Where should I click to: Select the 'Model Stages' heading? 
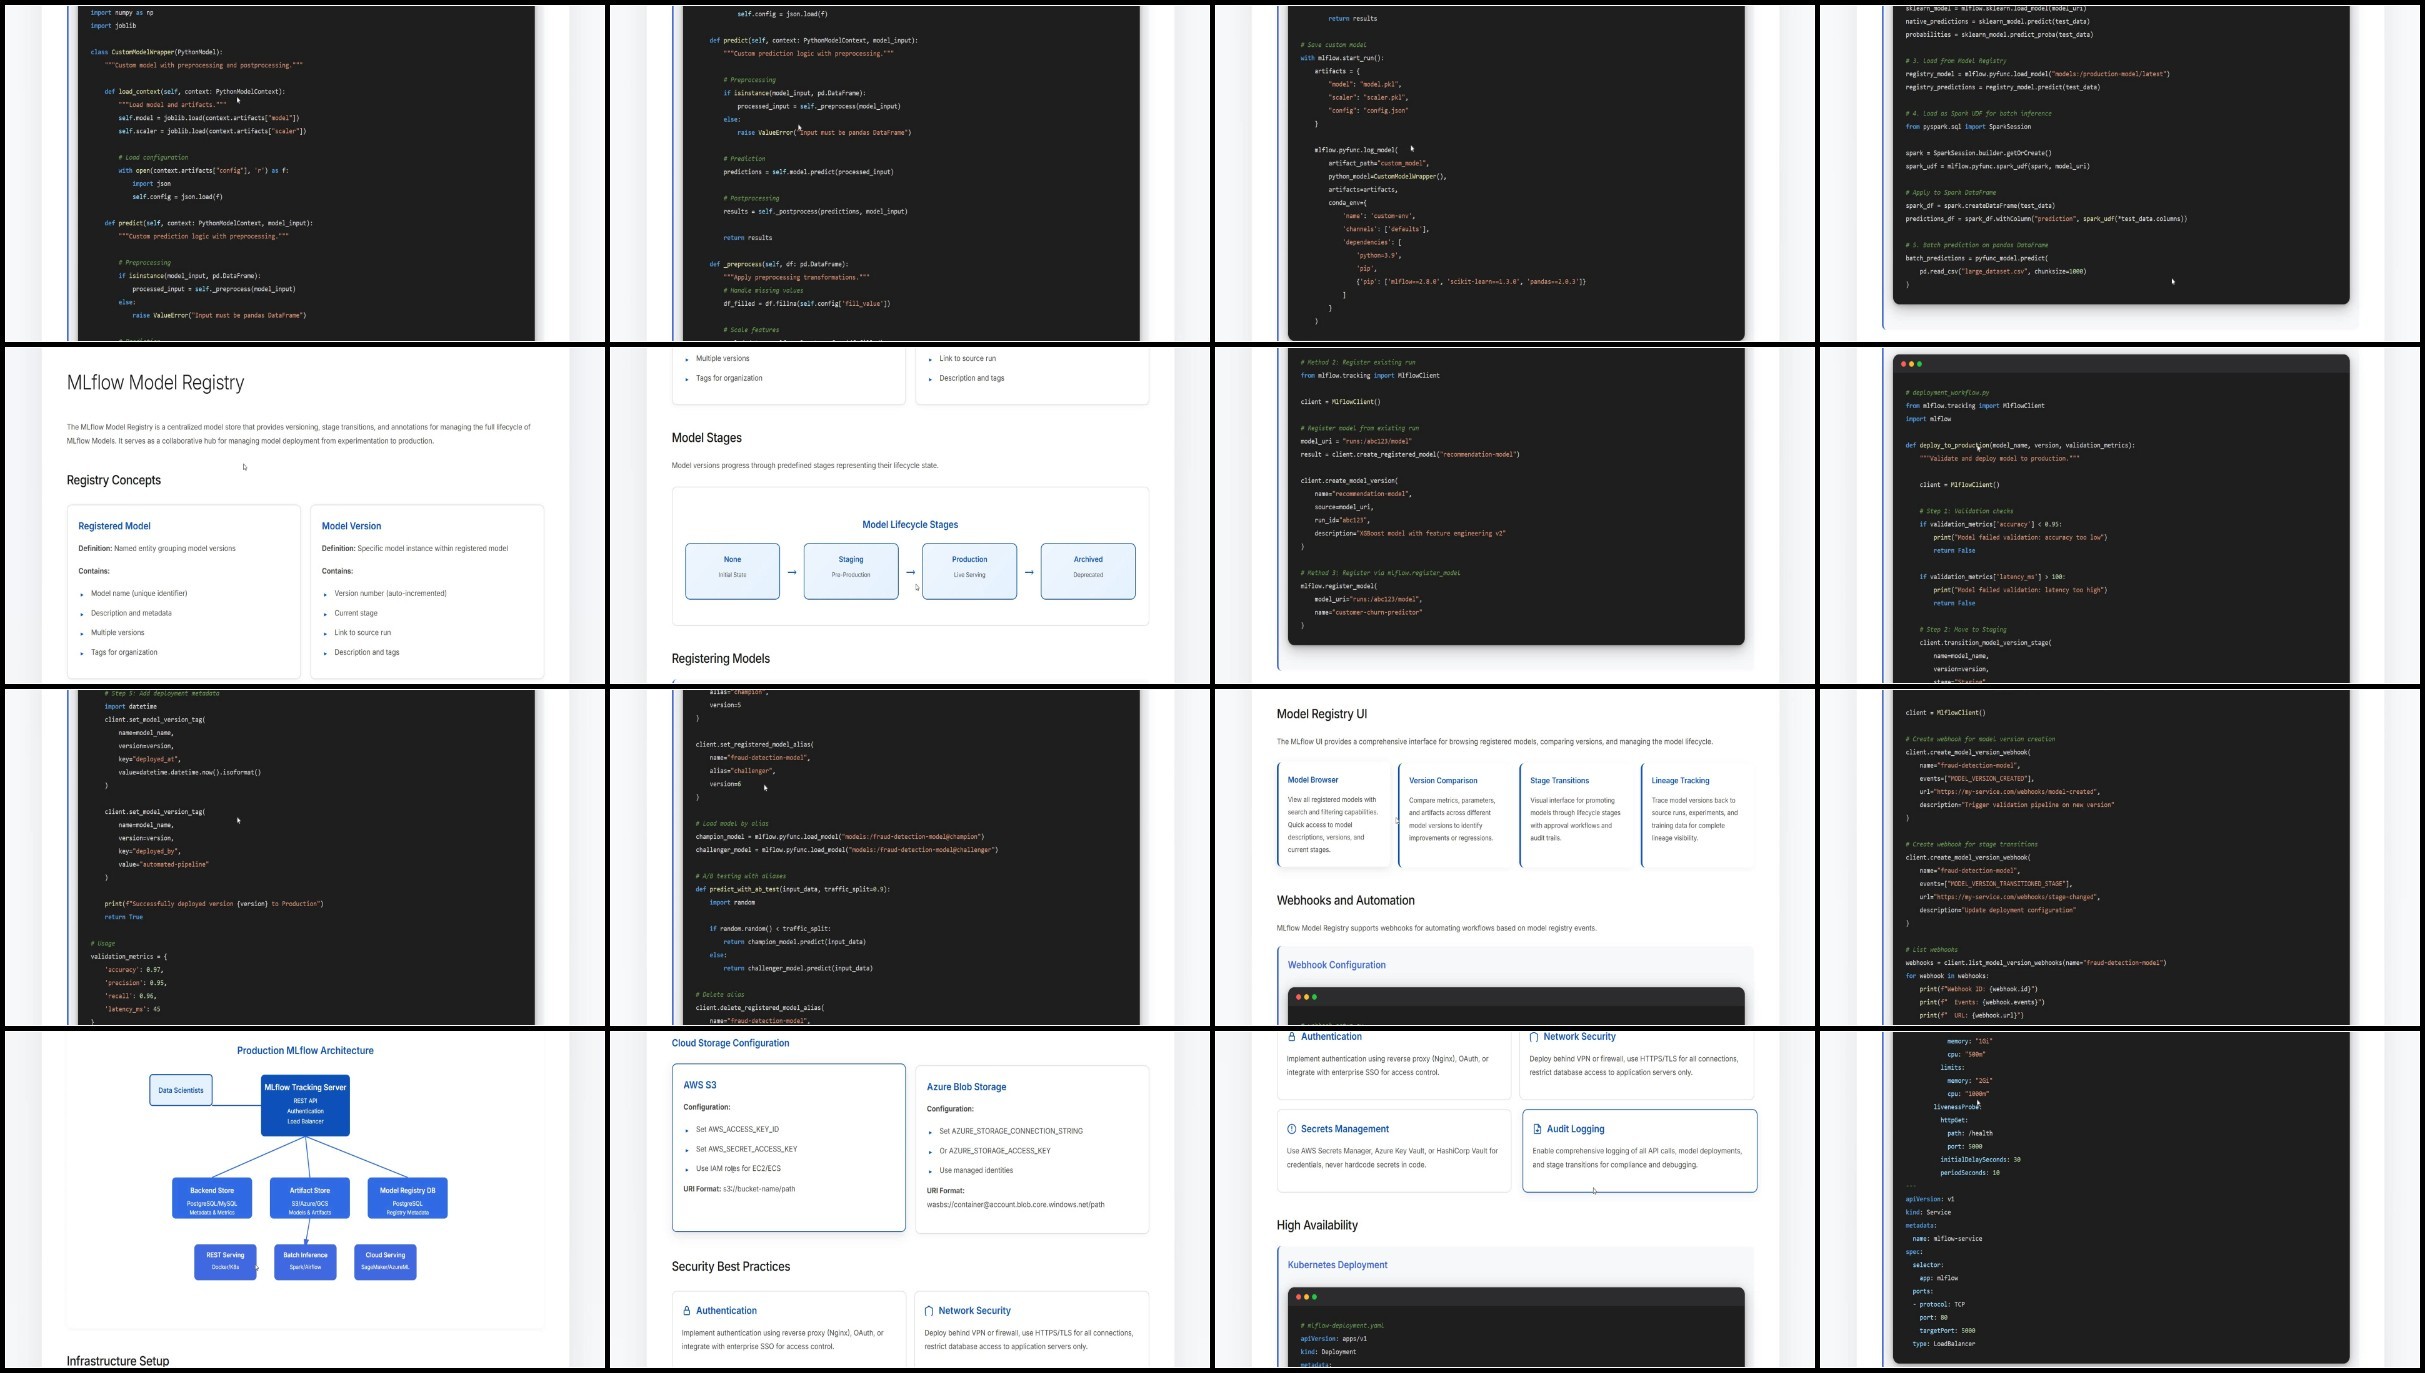[706, 438]
